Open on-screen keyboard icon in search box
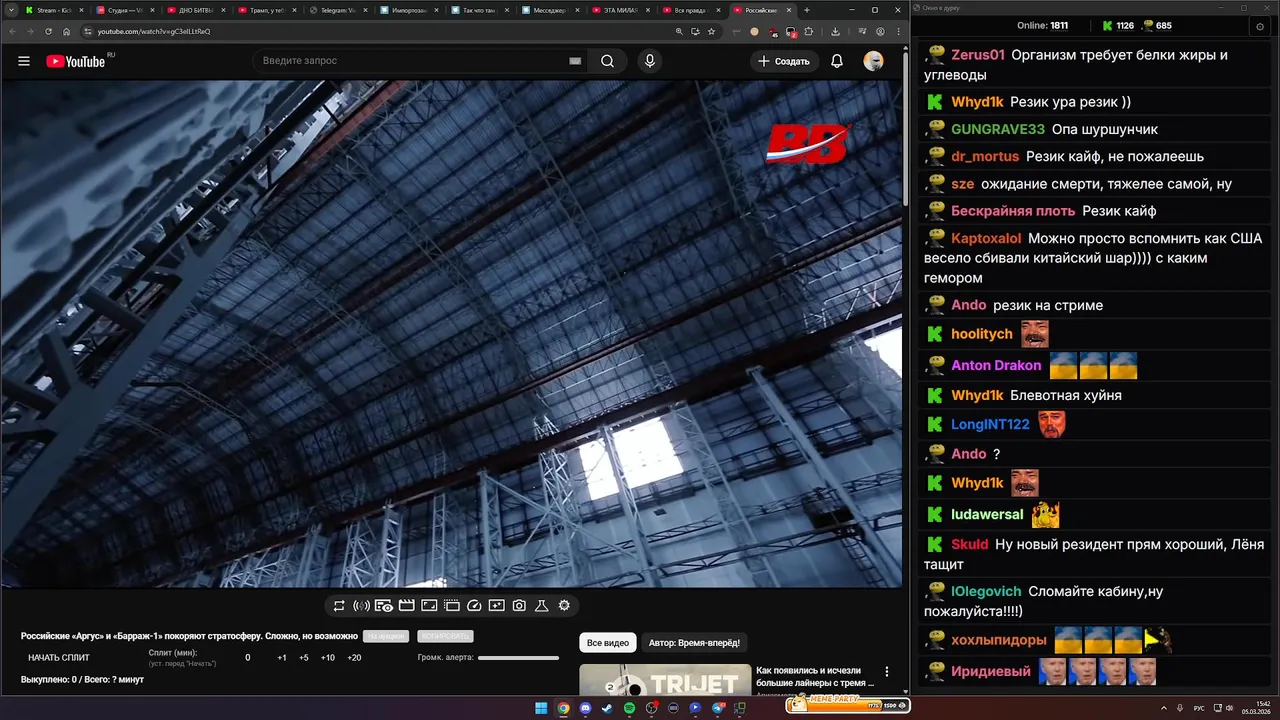This screenshot has height=720, width=1280. 575,61
